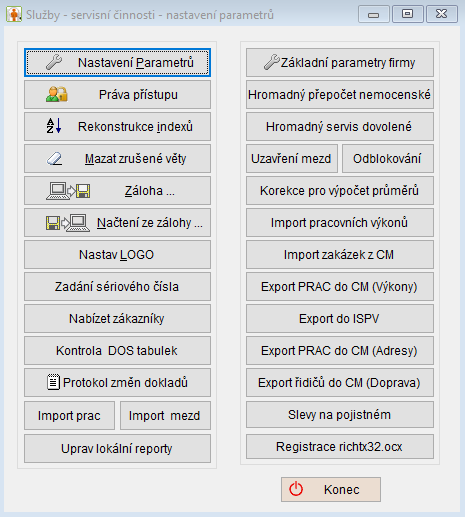Image resolution: width=465 pixels, height=517 pixels.
Task: Click the floppy-to-computer icon on Načtení ze zálohy
Action: point(68,223)
